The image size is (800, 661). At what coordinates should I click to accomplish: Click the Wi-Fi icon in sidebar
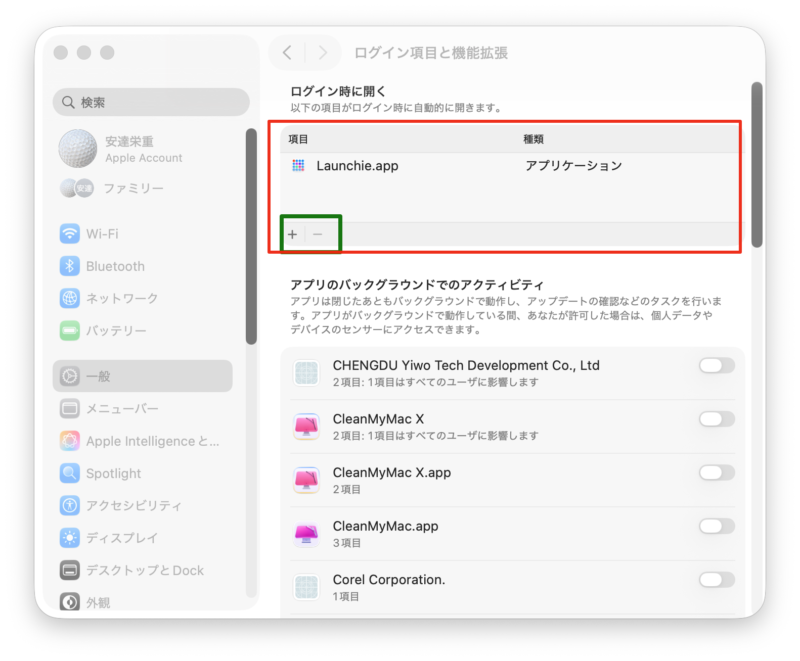point(70,234)
